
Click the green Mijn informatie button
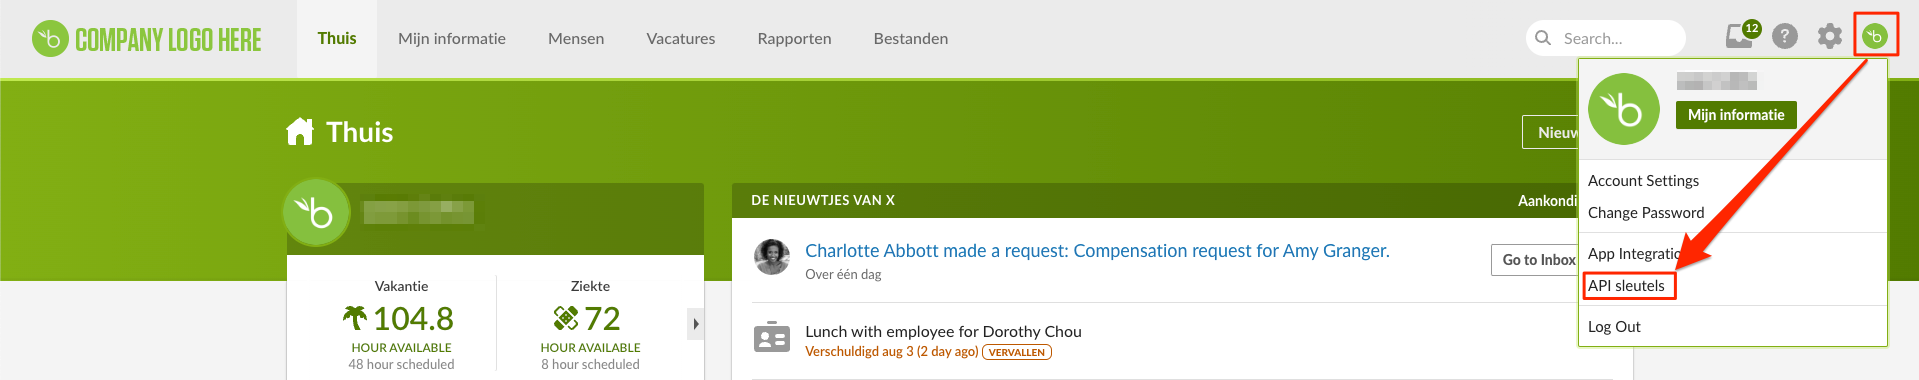coord(1736,115)
